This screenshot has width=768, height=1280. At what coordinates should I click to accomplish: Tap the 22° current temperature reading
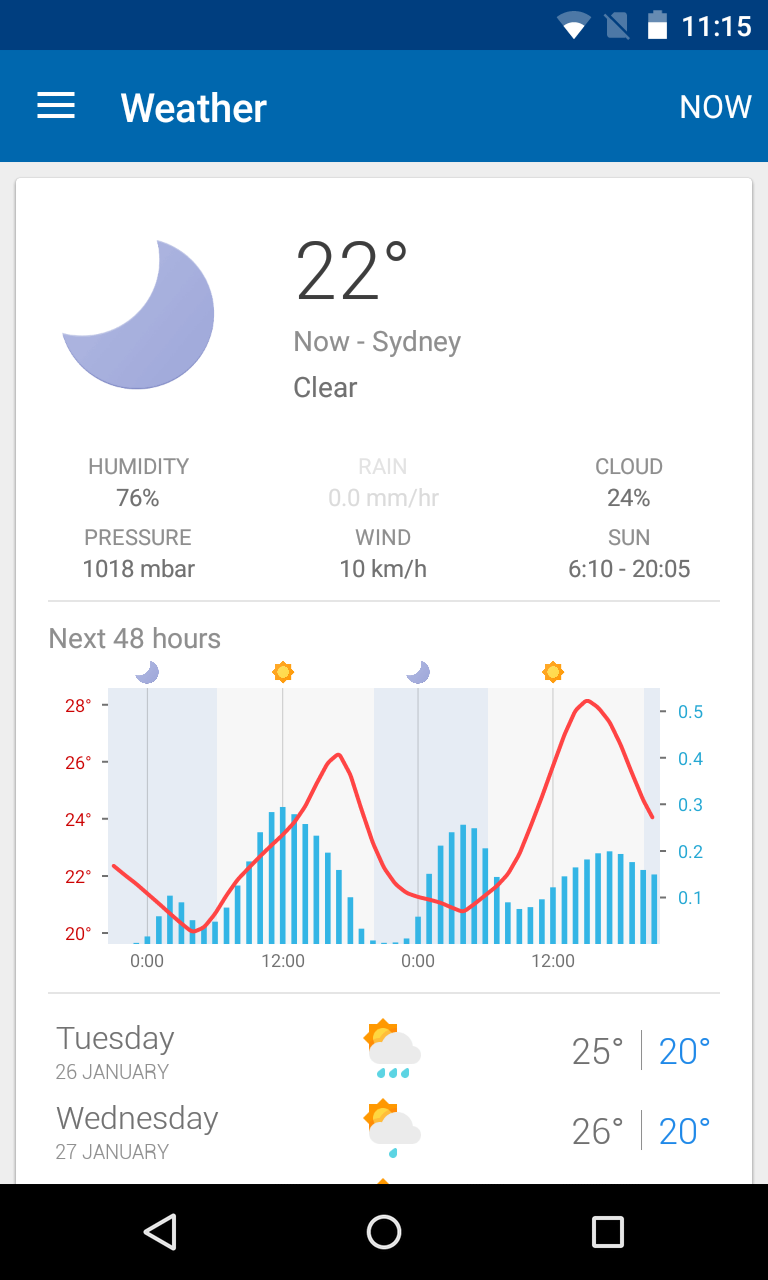point(352,272)
